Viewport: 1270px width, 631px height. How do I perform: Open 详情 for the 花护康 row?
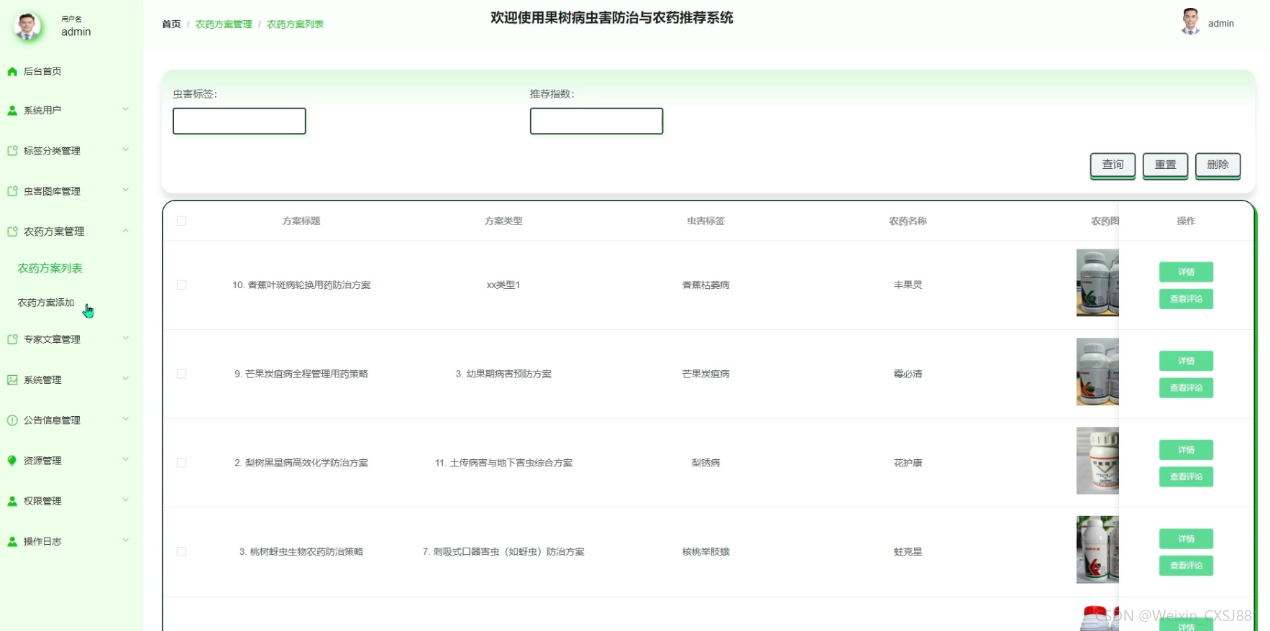(x=1186, y=450)
